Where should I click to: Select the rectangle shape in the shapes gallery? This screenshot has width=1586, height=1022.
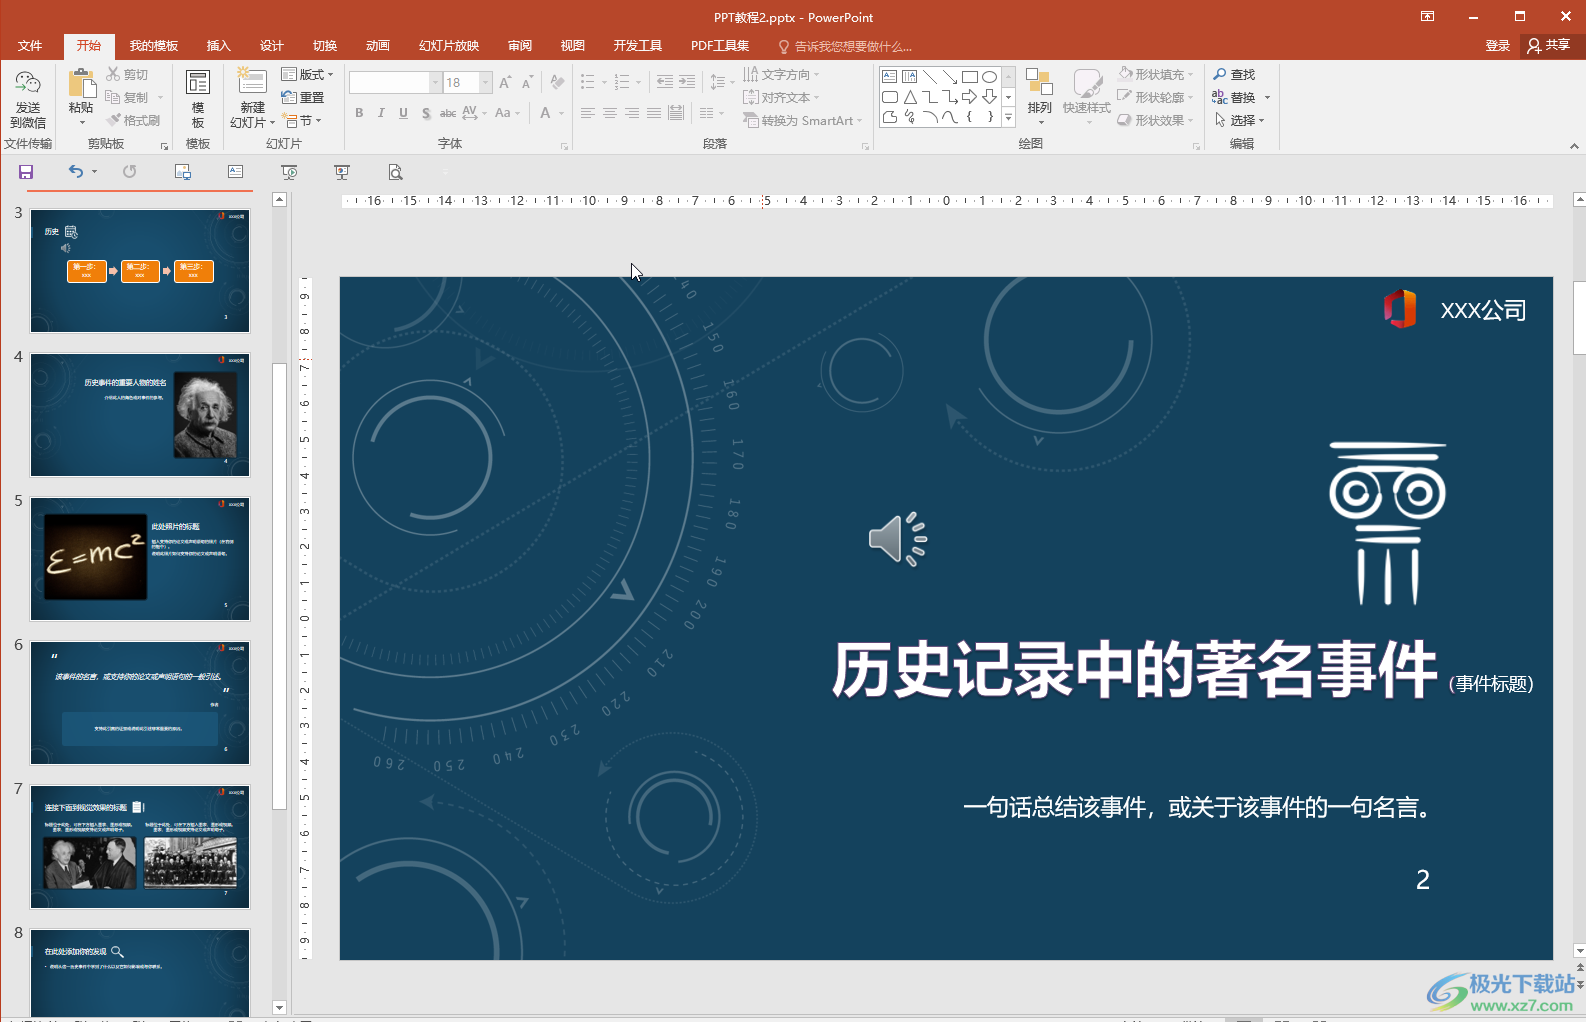click(969, 77)
